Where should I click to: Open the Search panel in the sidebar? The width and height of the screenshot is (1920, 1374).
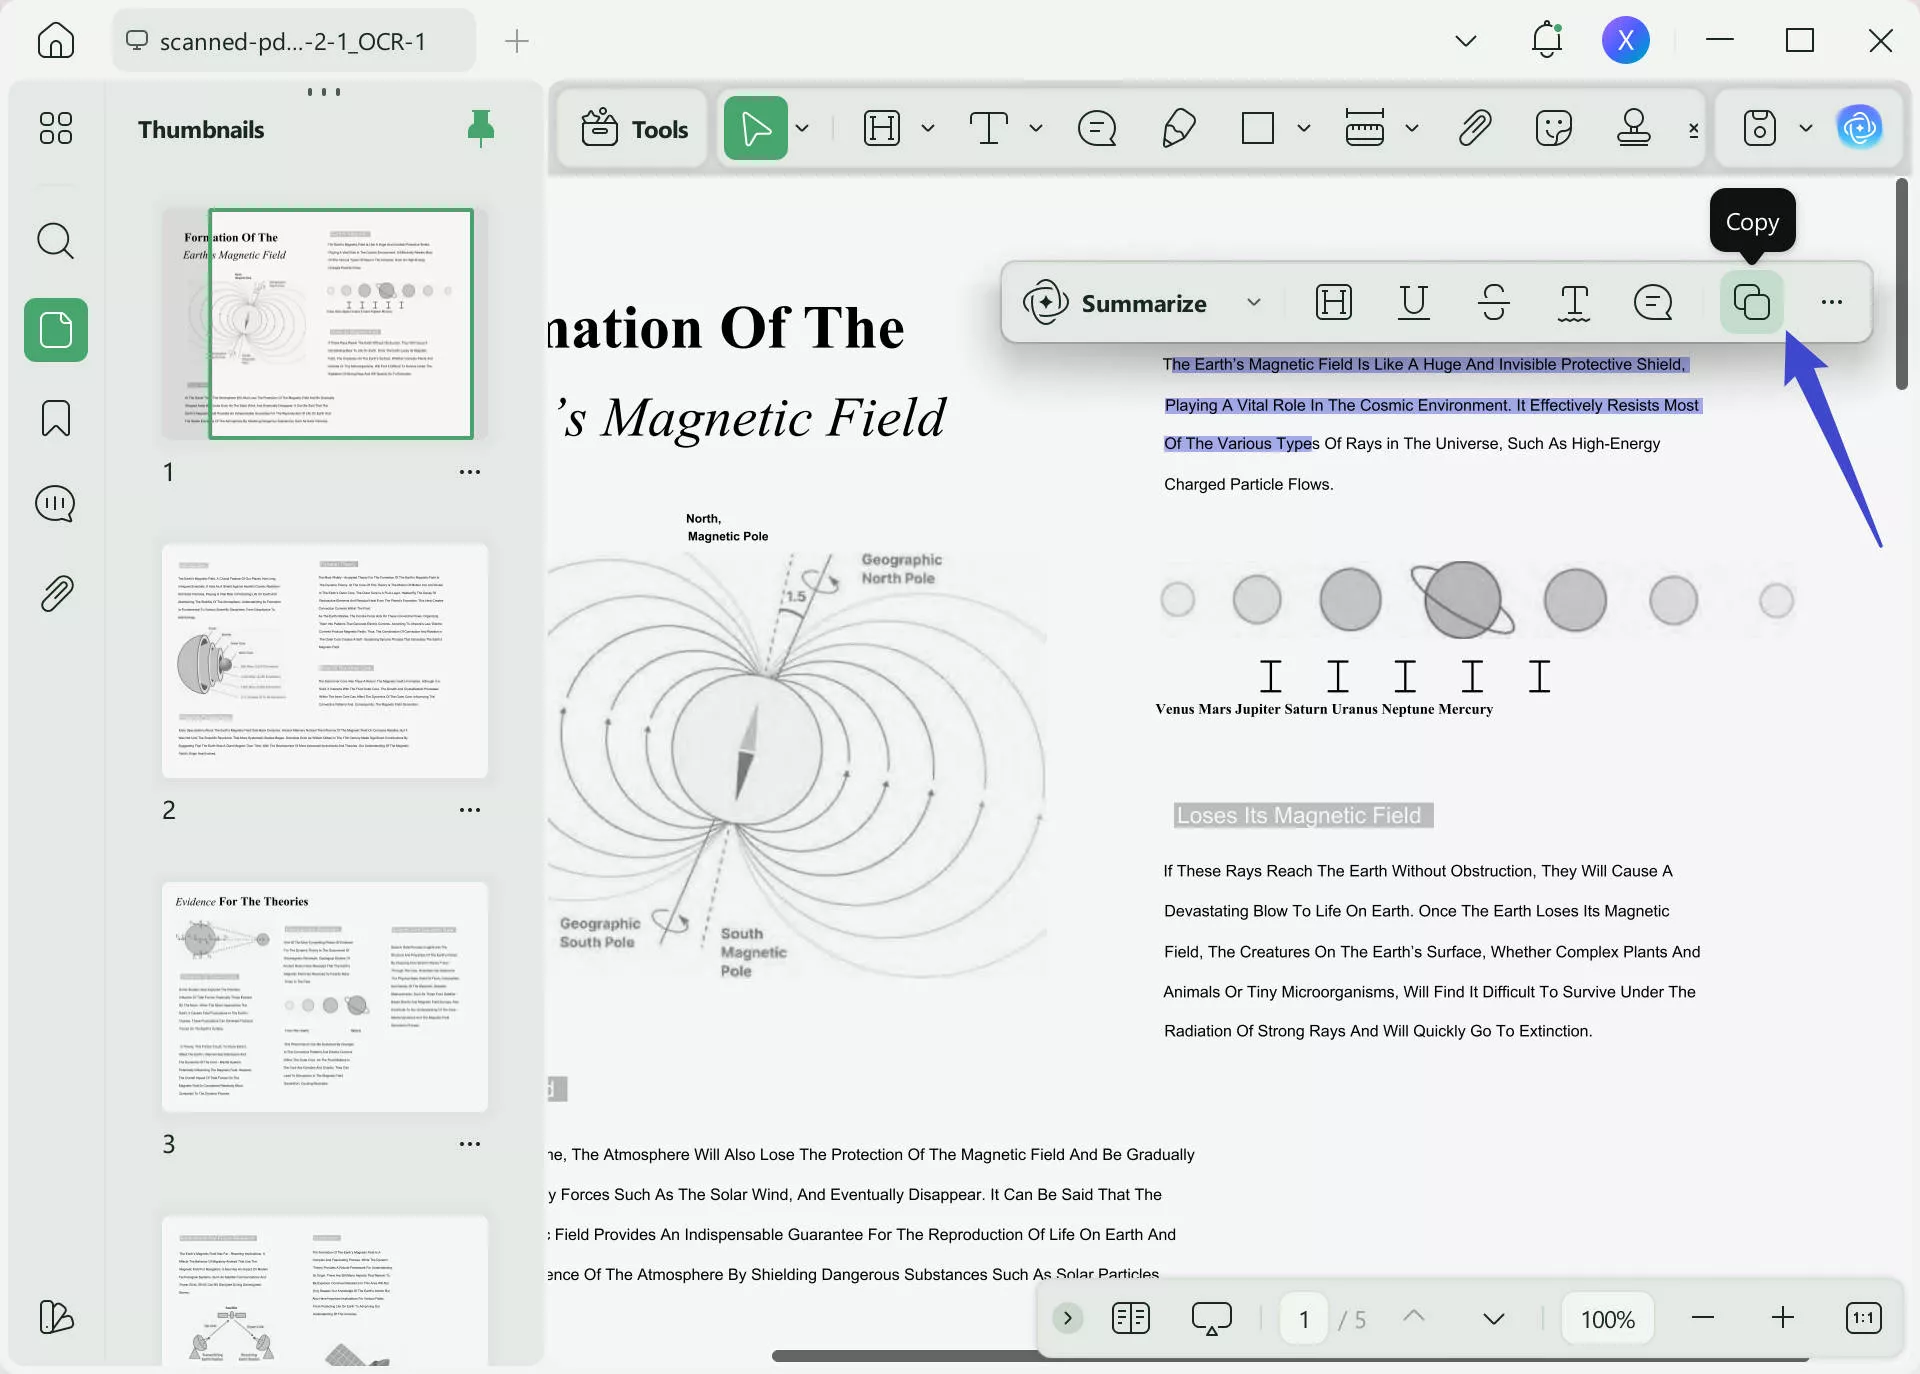pyautogui.click(x=55, y=241)
